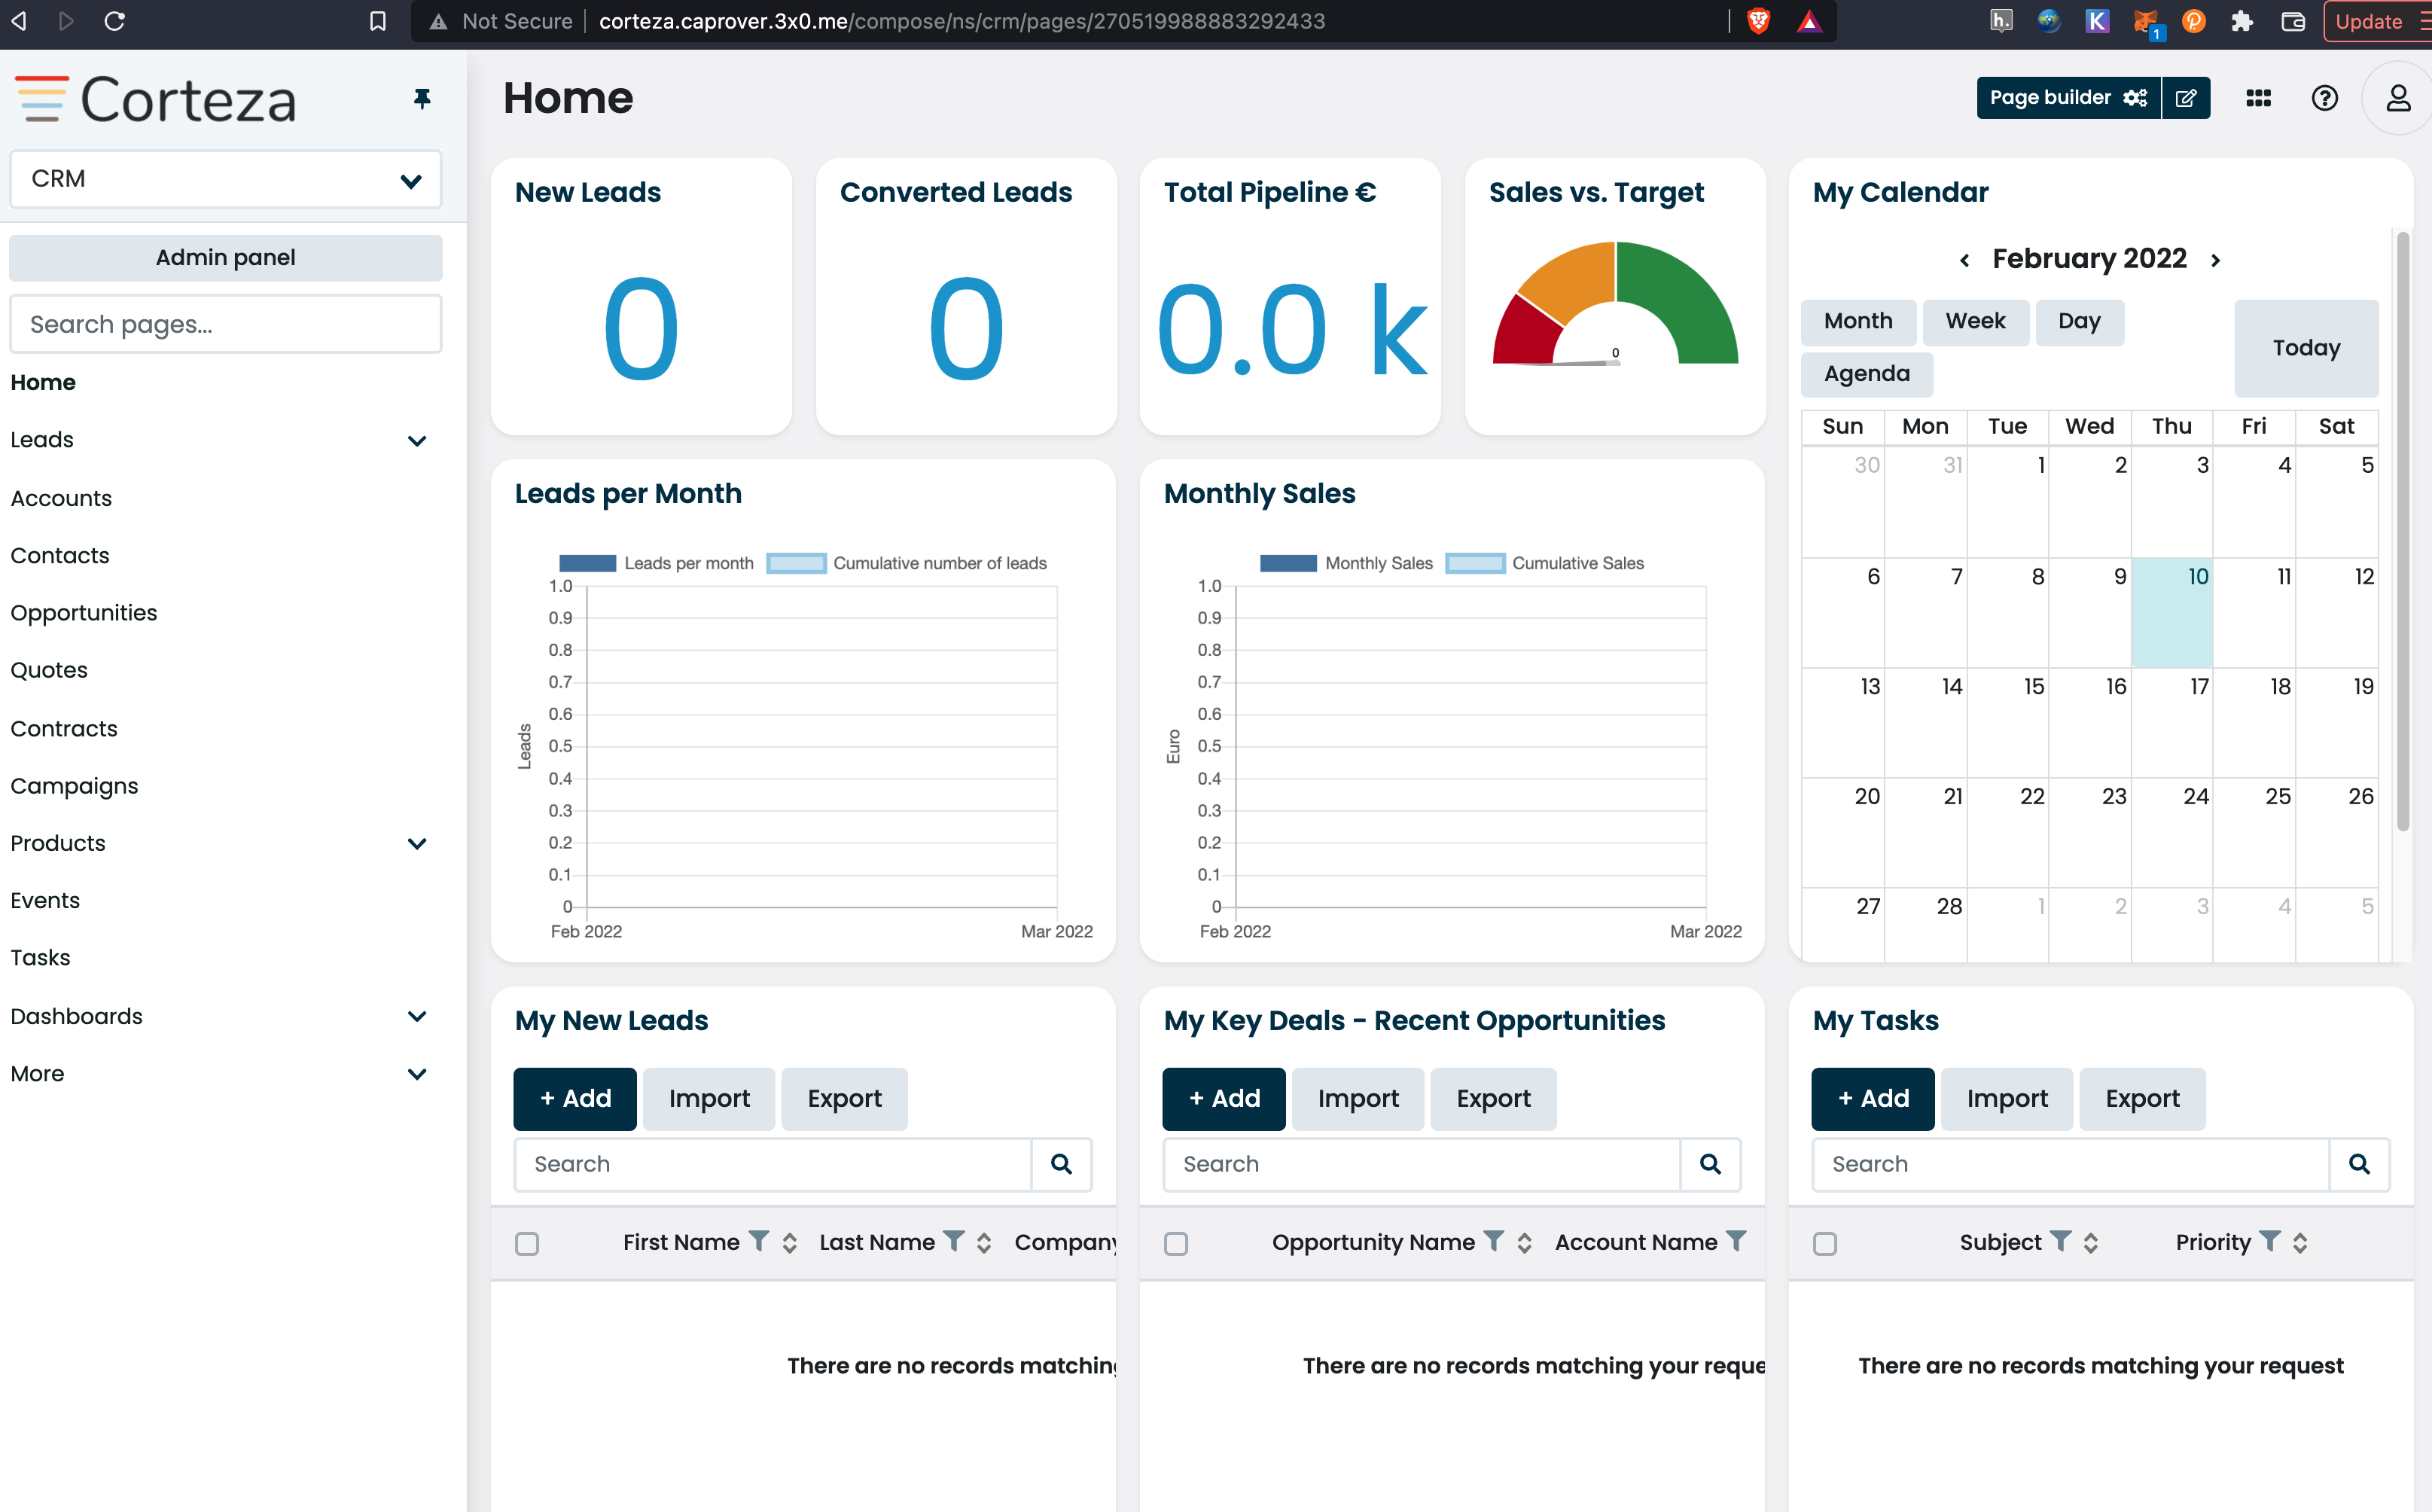Open the application grid switcher icon
The height and width of the screenshot is (1512, 2432).
tap(2258, 98)
